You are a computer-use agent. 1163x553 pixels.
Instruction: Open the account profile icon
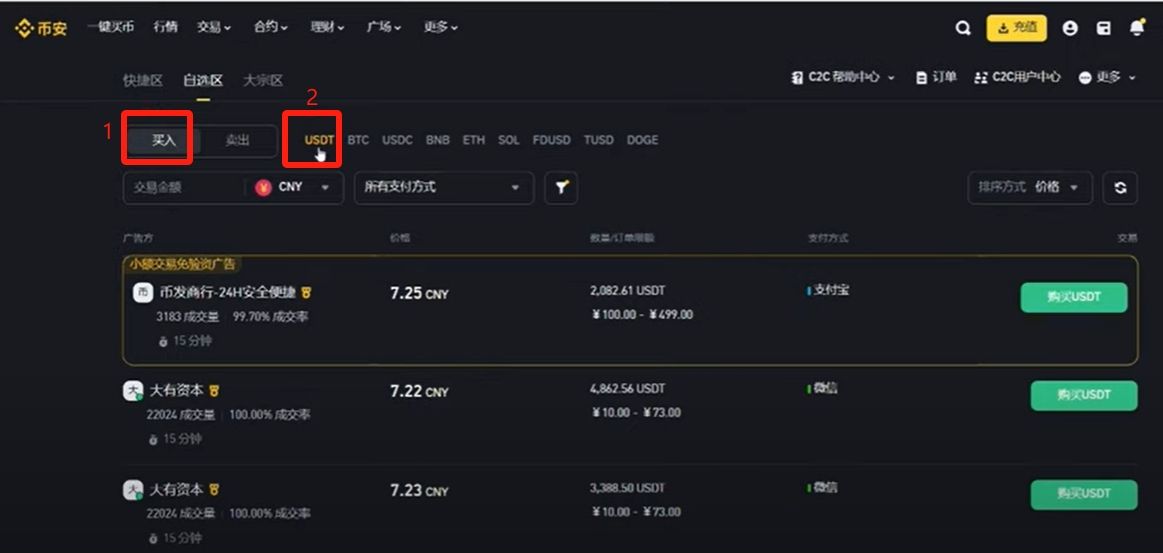(x=1070, y=29)
